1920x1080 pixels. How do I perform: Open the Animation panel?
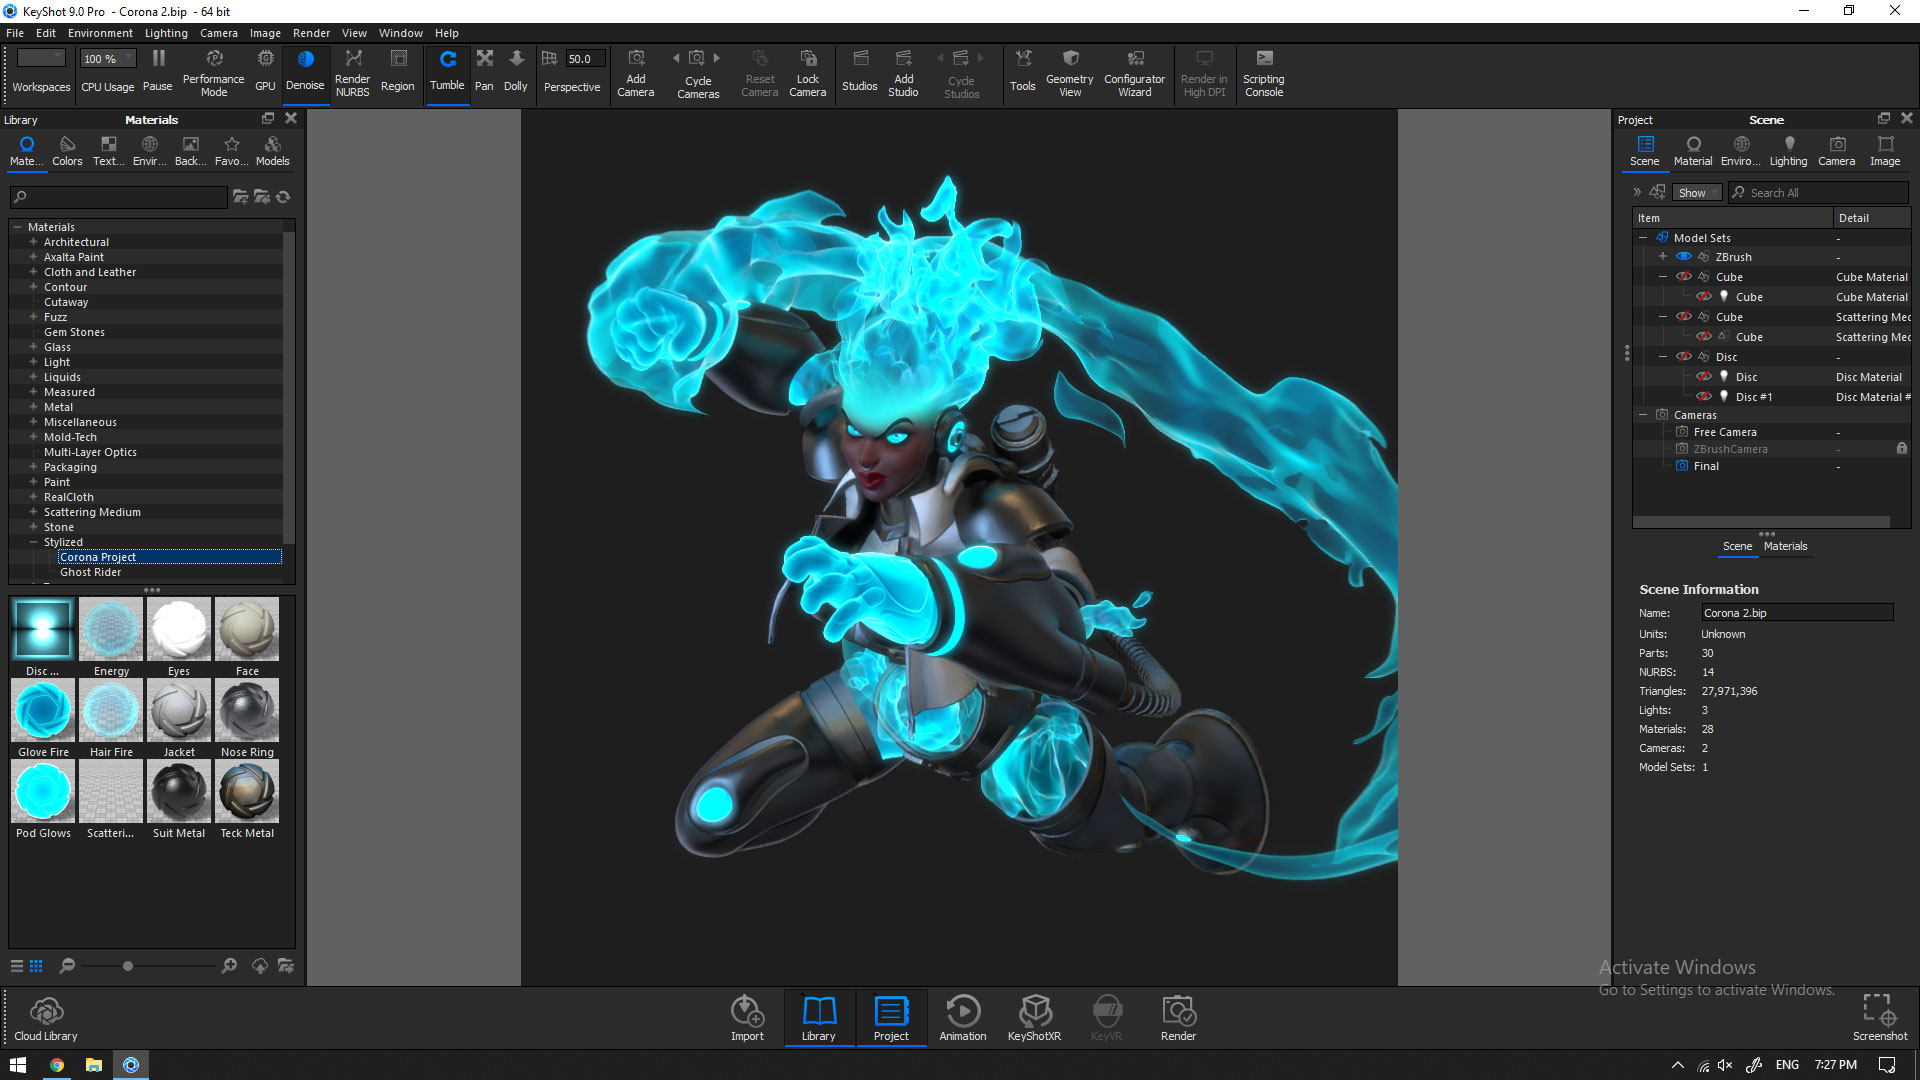(x=963, y=1019)
